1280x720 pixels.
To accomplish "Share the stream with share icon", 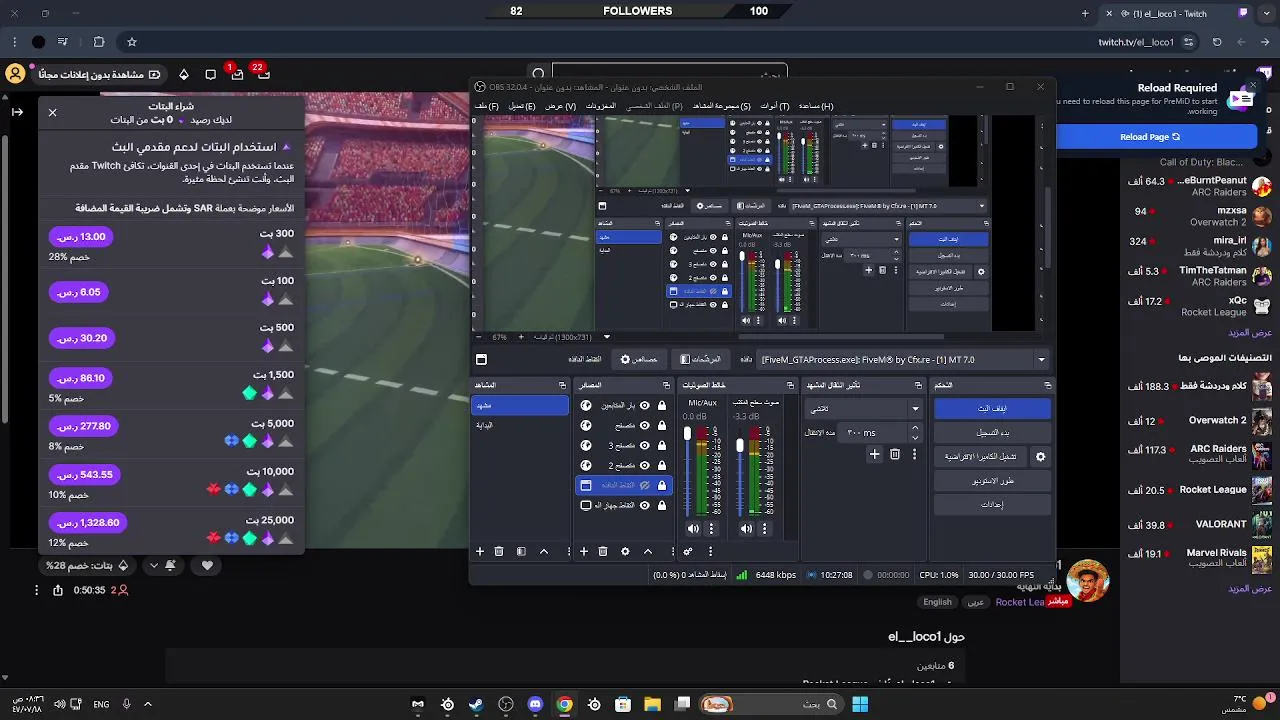I will coord(58,590).
